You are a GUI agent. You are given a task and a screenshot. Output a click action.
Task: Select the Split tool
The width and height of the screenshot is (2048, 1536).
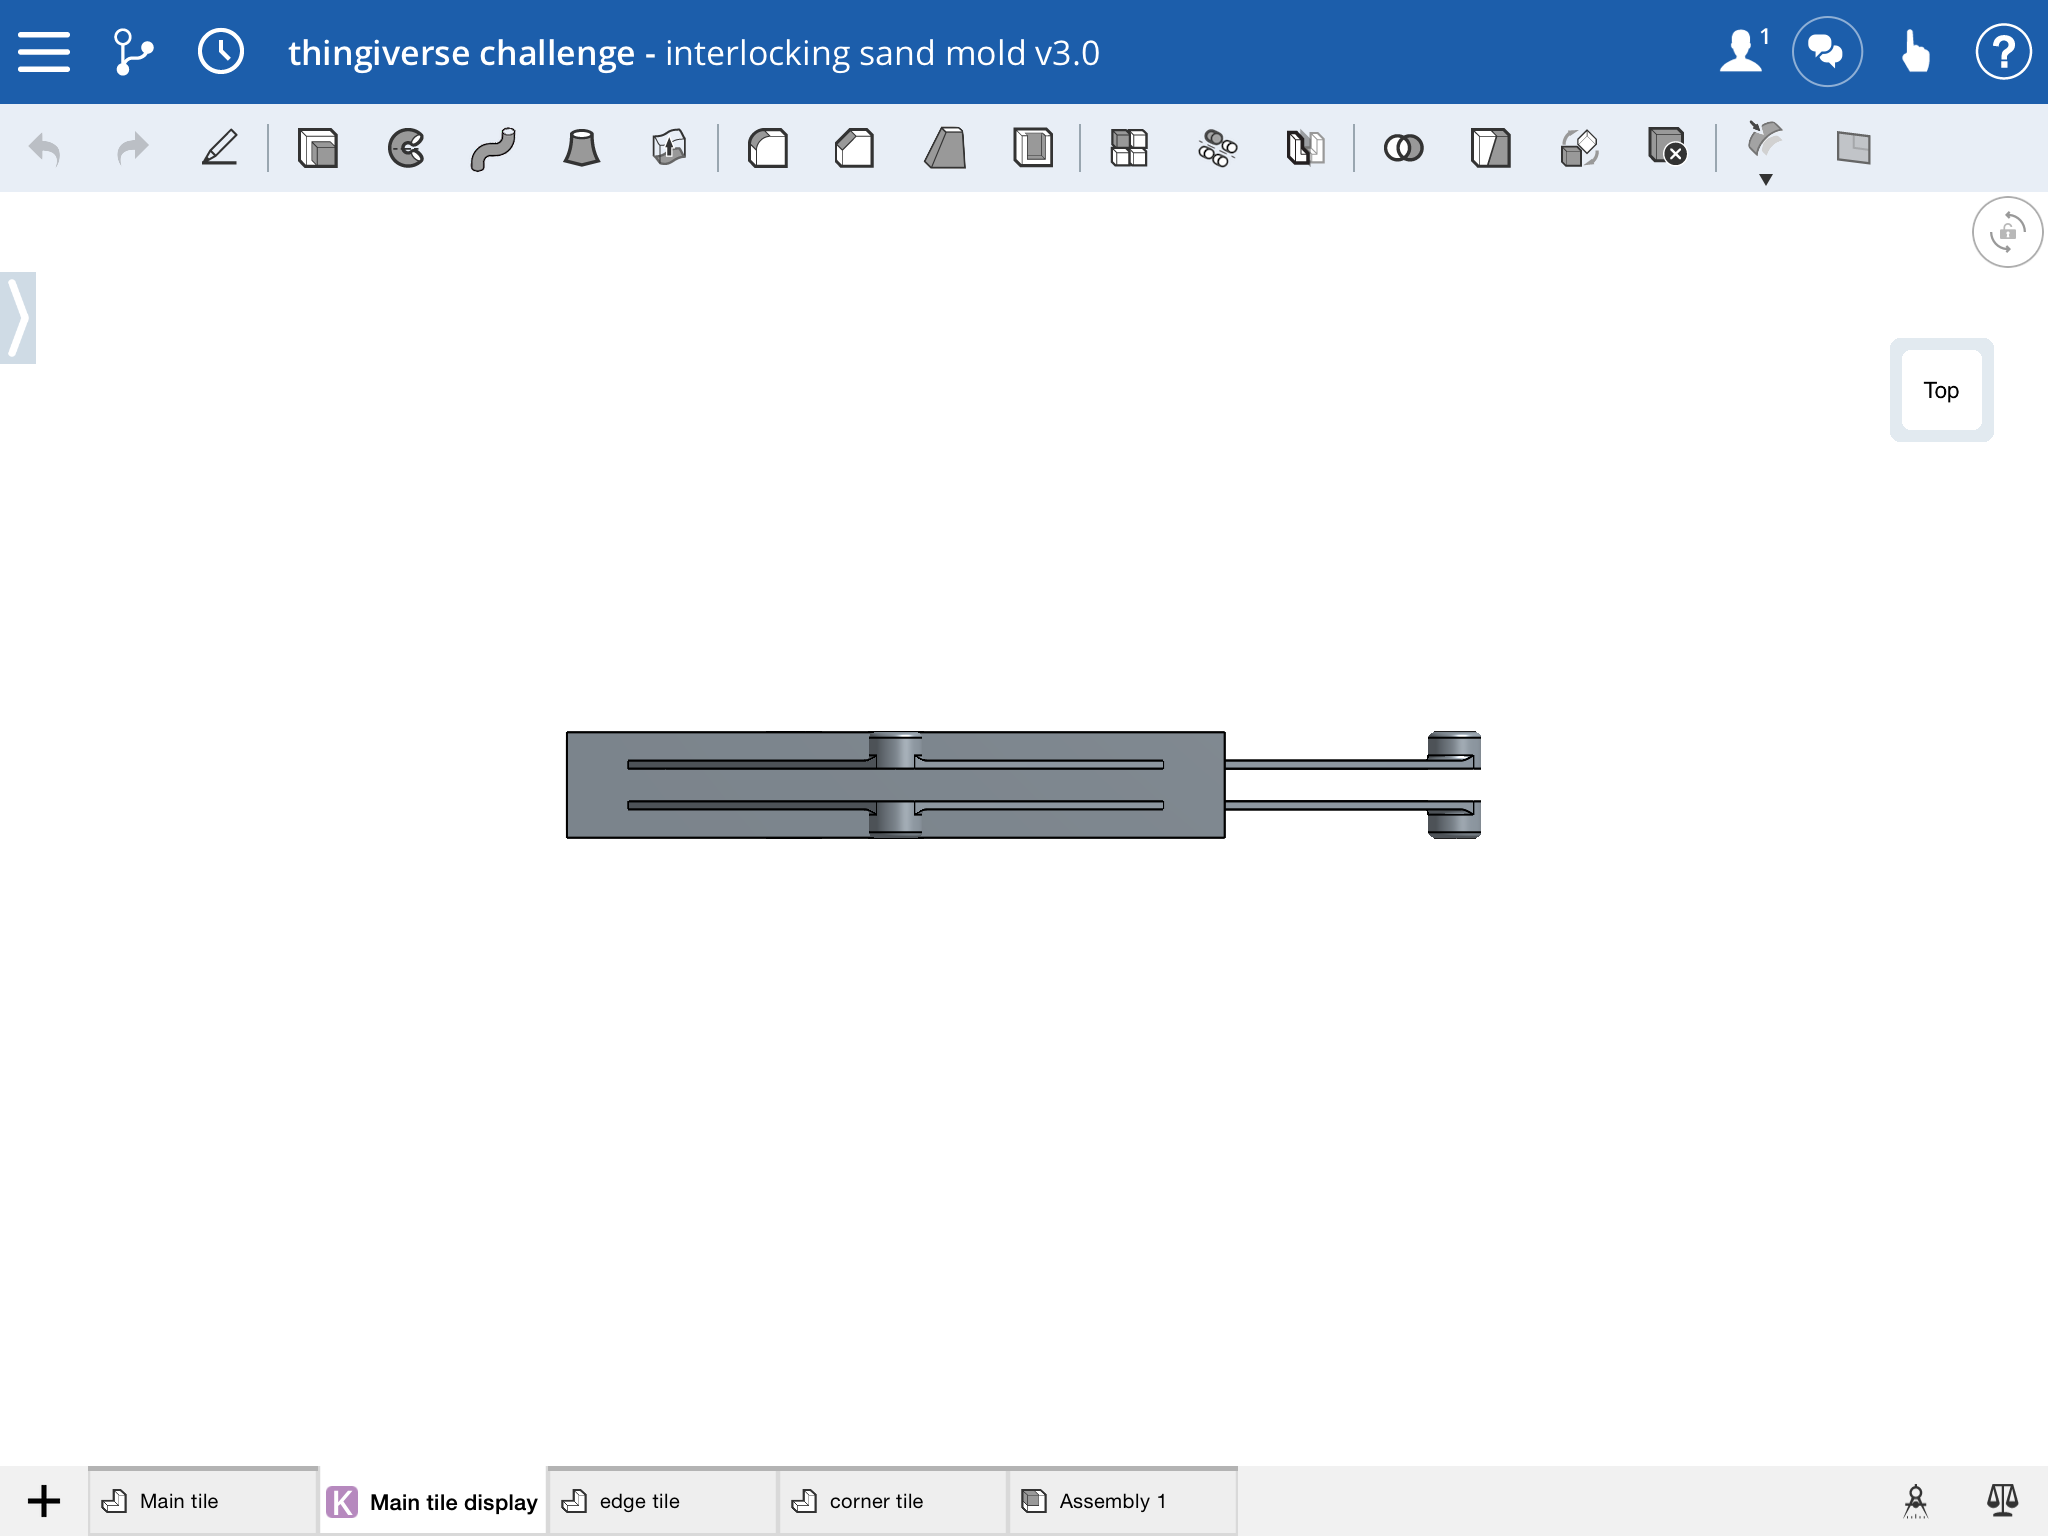coord(1491,148)
